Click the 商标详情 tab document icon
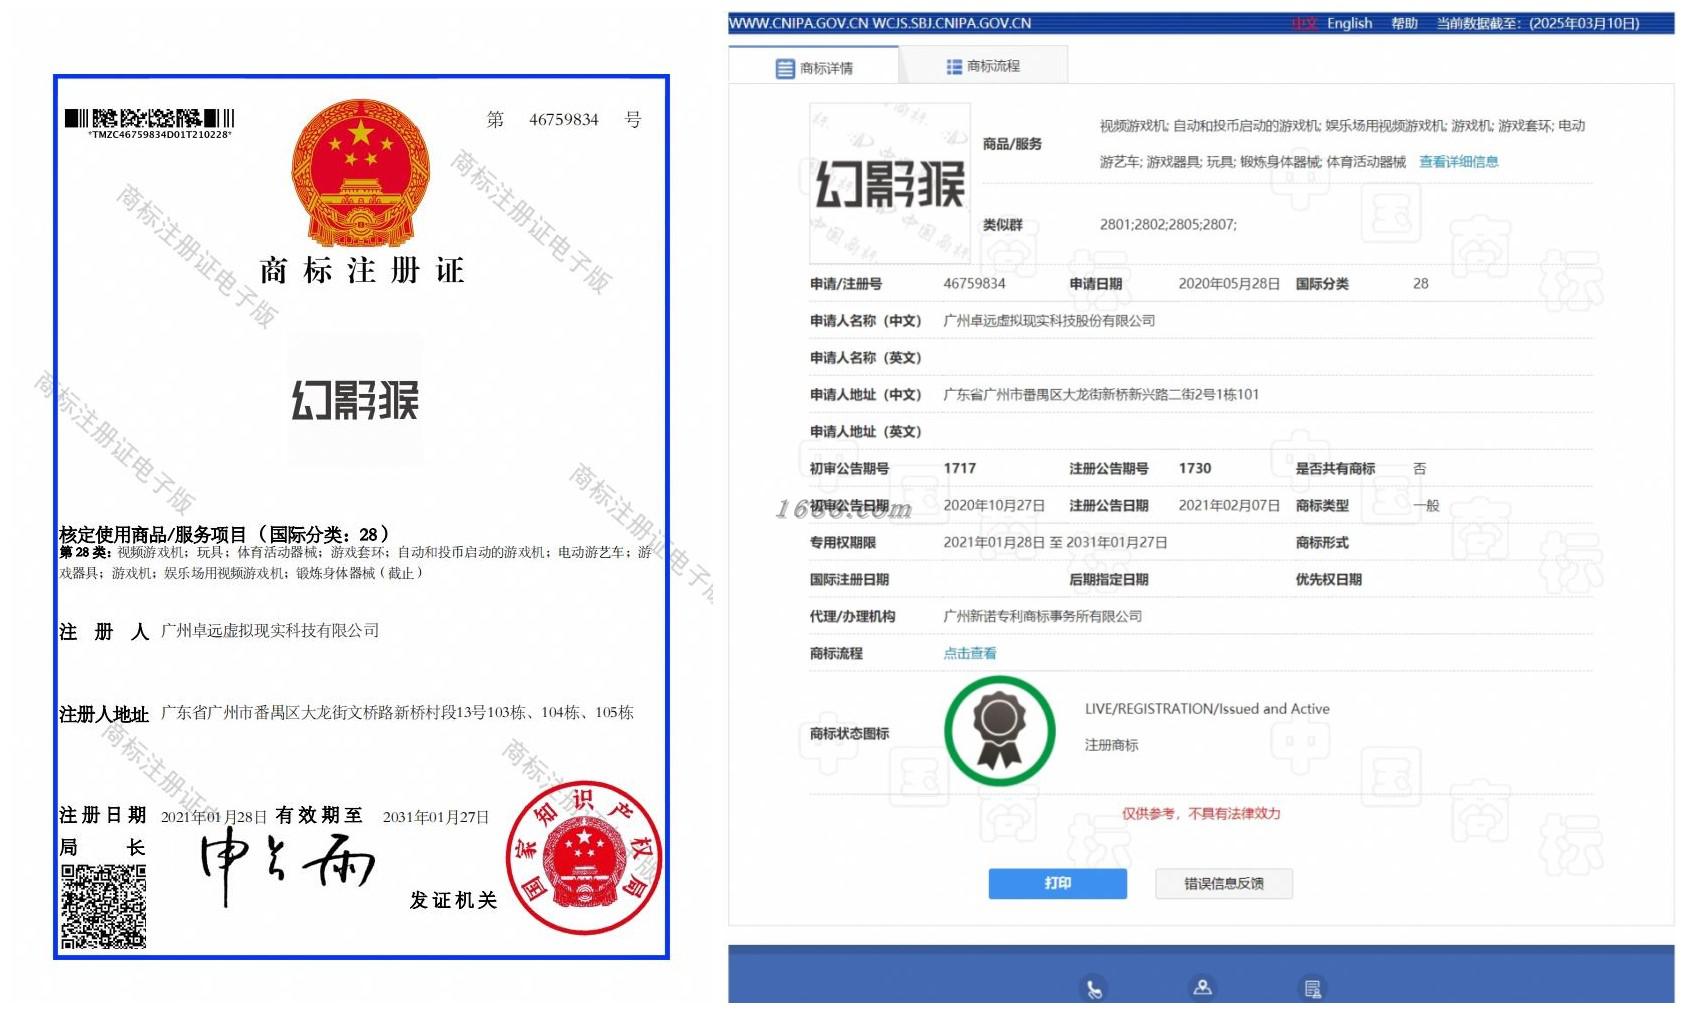Image resolution: width=1687 pixels, height=1013 pixels. click(x=785, y=68)
